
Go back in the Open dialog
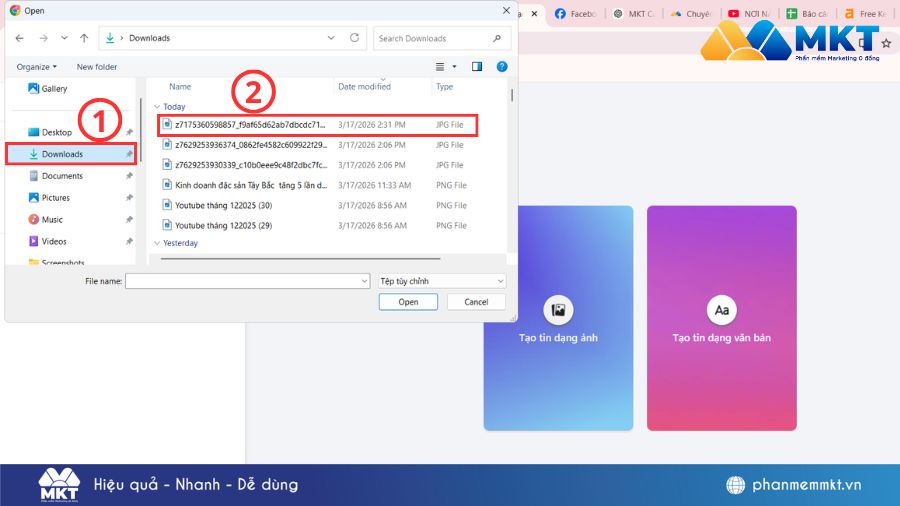pos(20,38)
